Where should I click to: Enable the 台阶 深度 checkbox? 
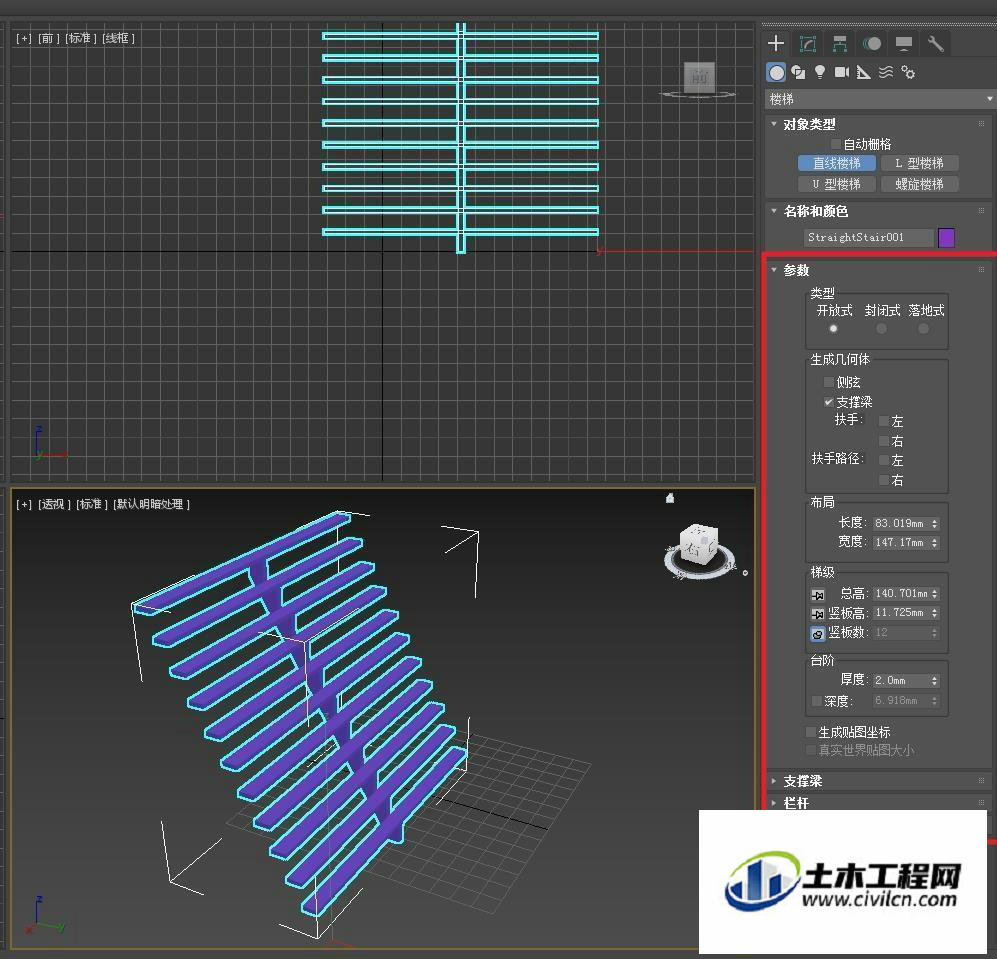pos(817,701)
